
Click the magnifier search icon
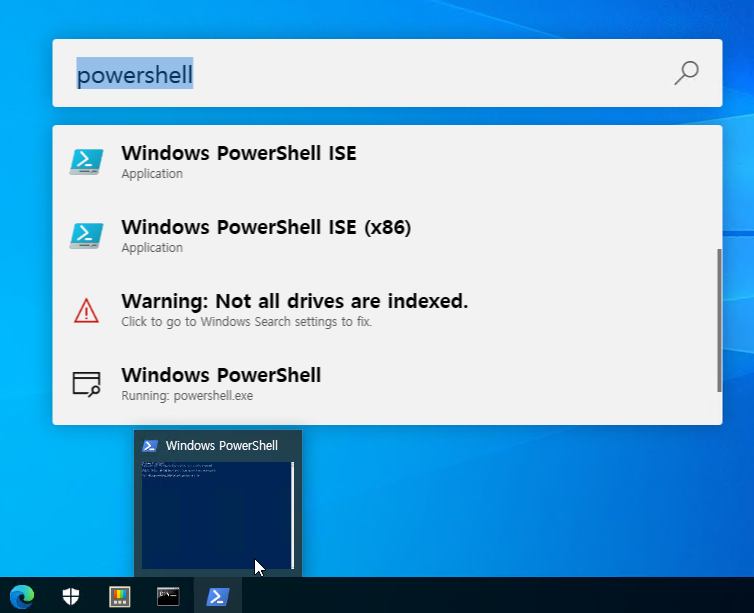coord(686,73)
